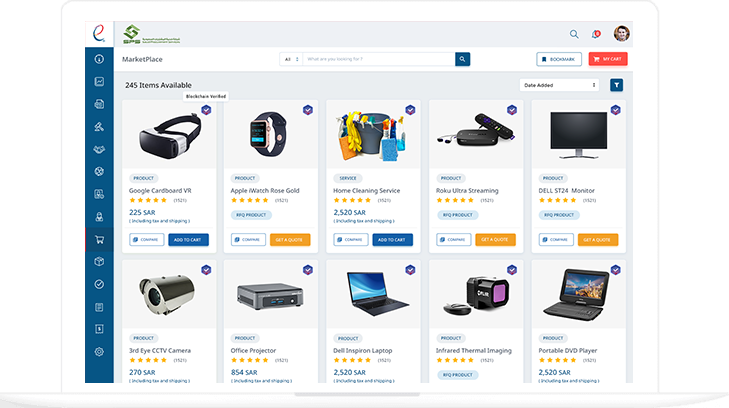Open Office Projector product image

click(270, 296)
